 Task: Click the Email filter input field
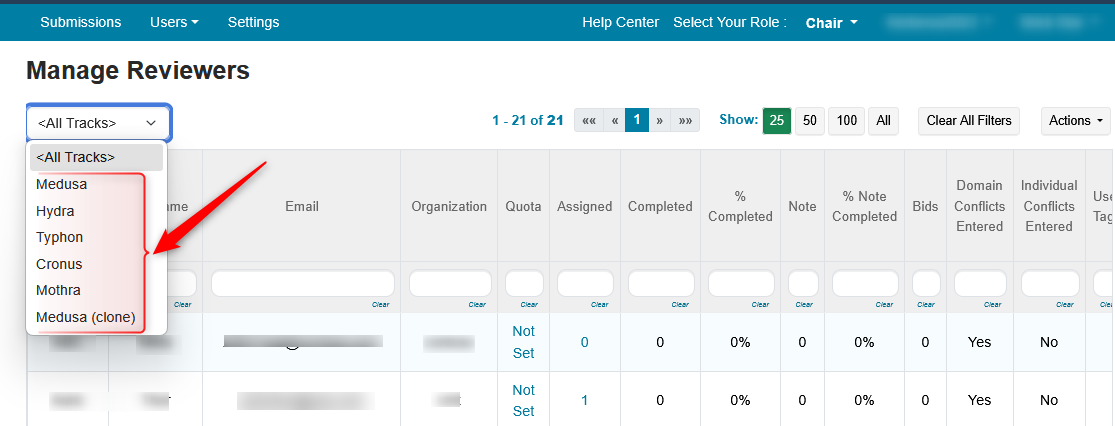302,284
